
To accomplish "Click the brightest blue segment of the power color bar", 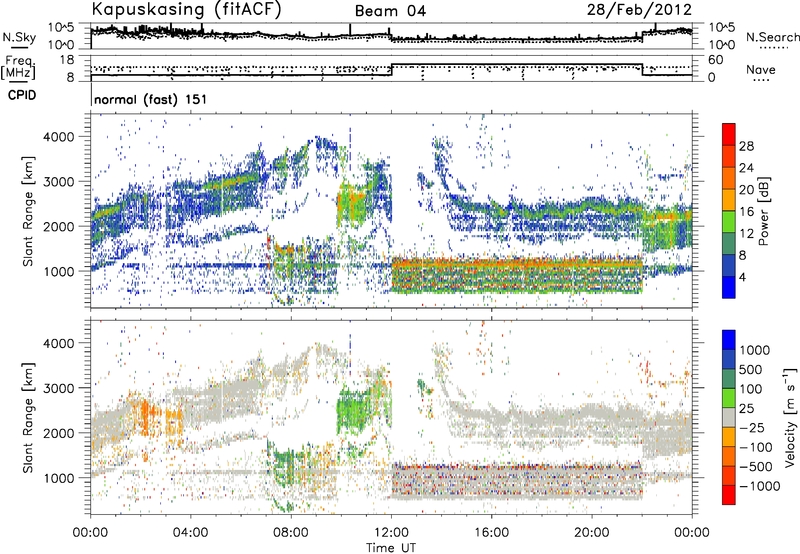I will [x=729, y=288].
